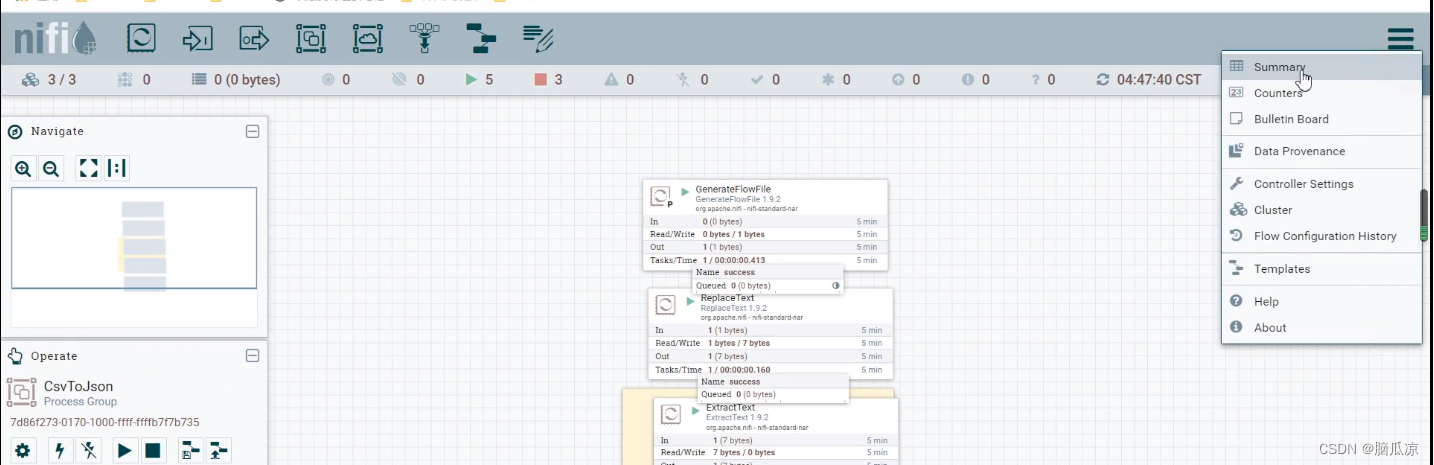Click the stopped components count 3
This screenshot has height=465, width=1434.
pos(549,80)
